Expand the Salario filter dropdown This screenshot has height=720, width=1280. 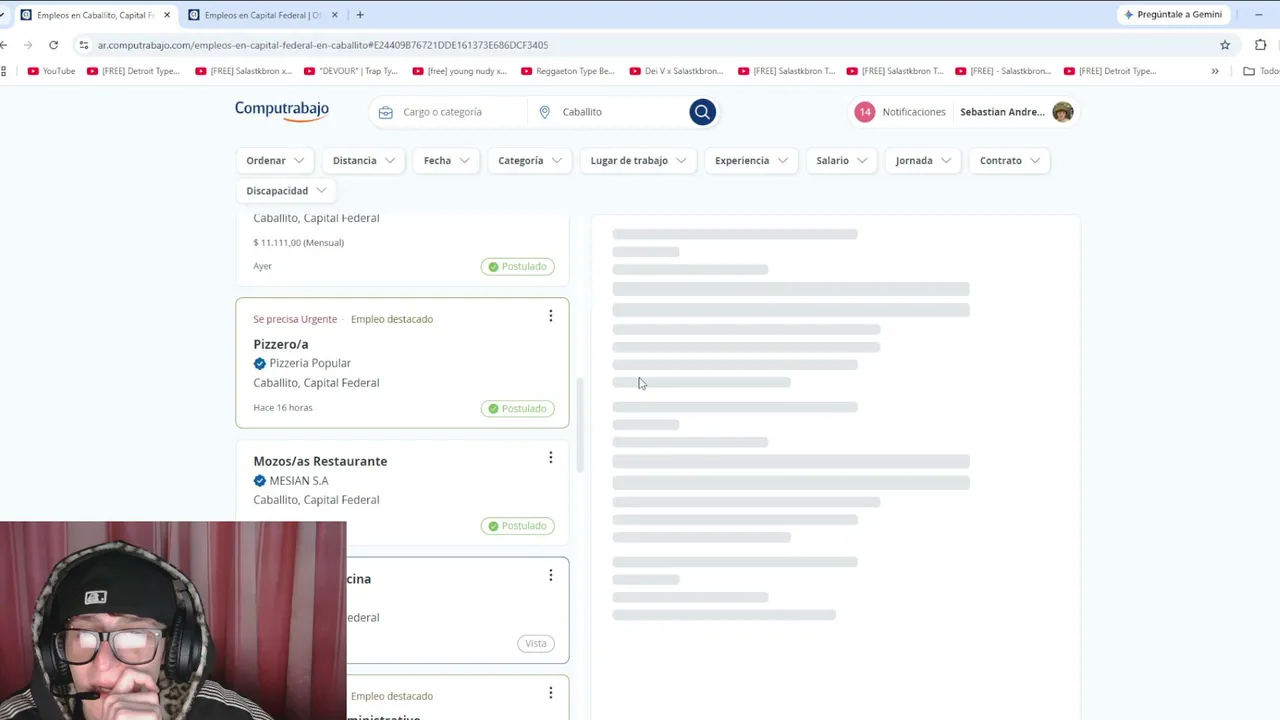[x=841, y=160]
